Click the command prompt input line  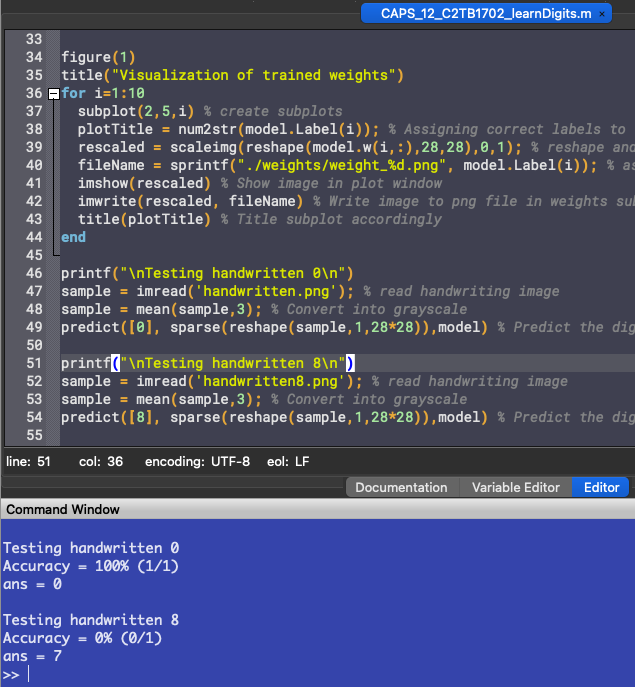click(317, 674)
